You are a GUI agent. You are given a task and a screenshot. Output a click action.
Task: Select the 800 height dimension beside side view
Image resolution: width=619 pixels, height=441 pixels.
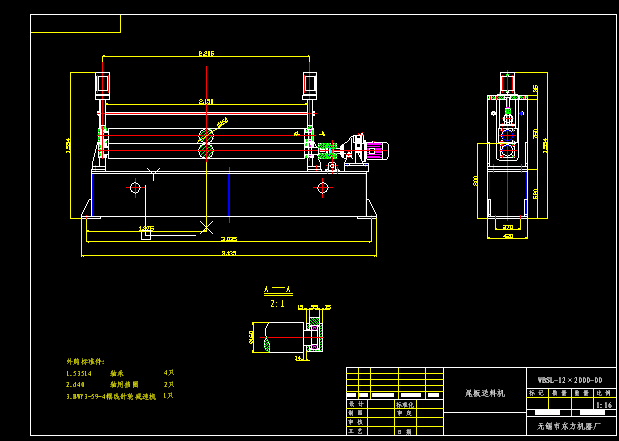(475, 181)
